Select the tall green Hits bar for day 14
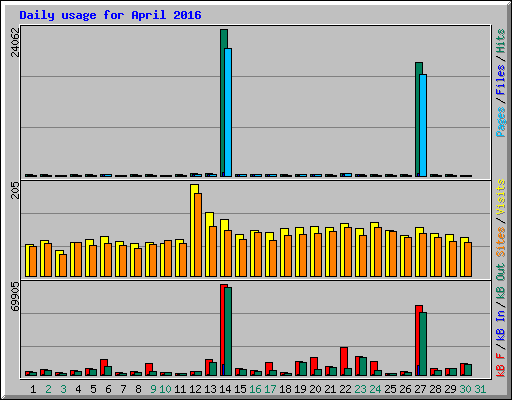The height and width of the screenshot is (400, 512). point(223,103)
